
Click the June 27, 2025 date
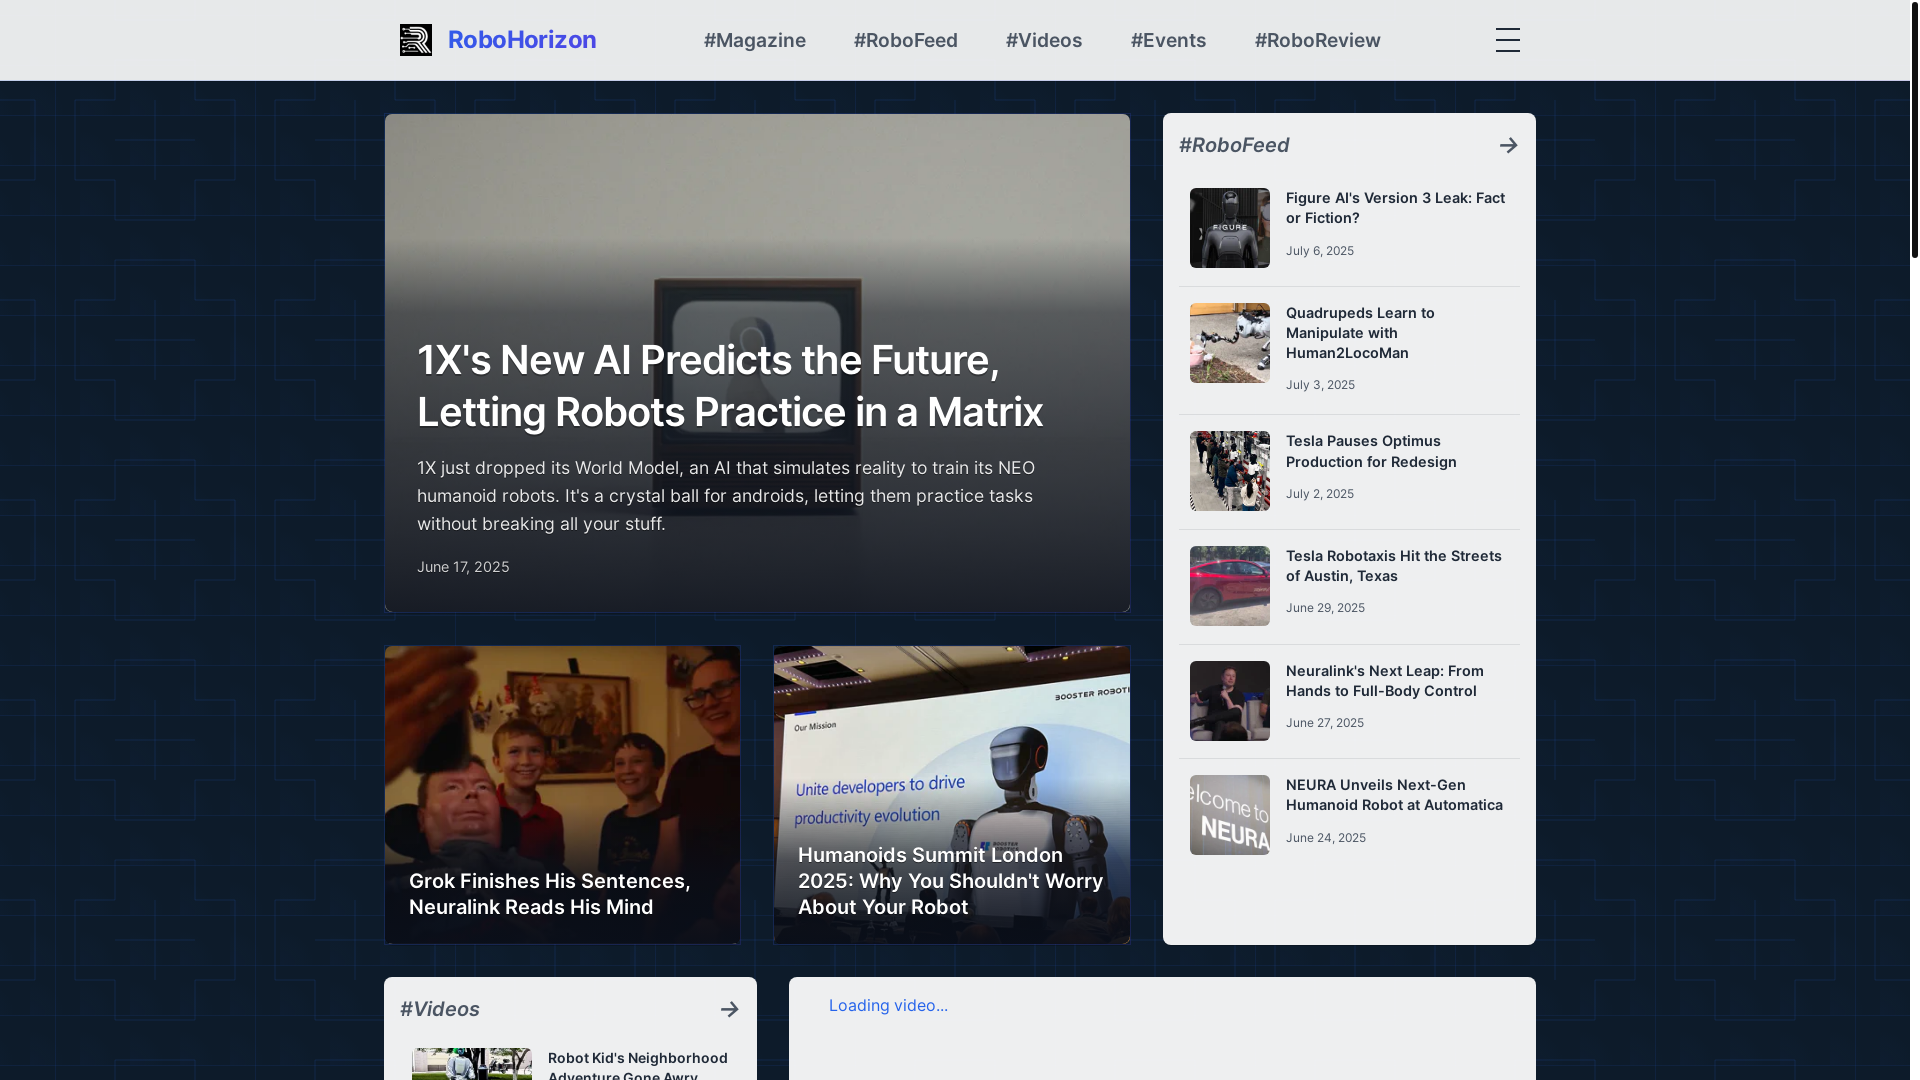click(1325, 723)
